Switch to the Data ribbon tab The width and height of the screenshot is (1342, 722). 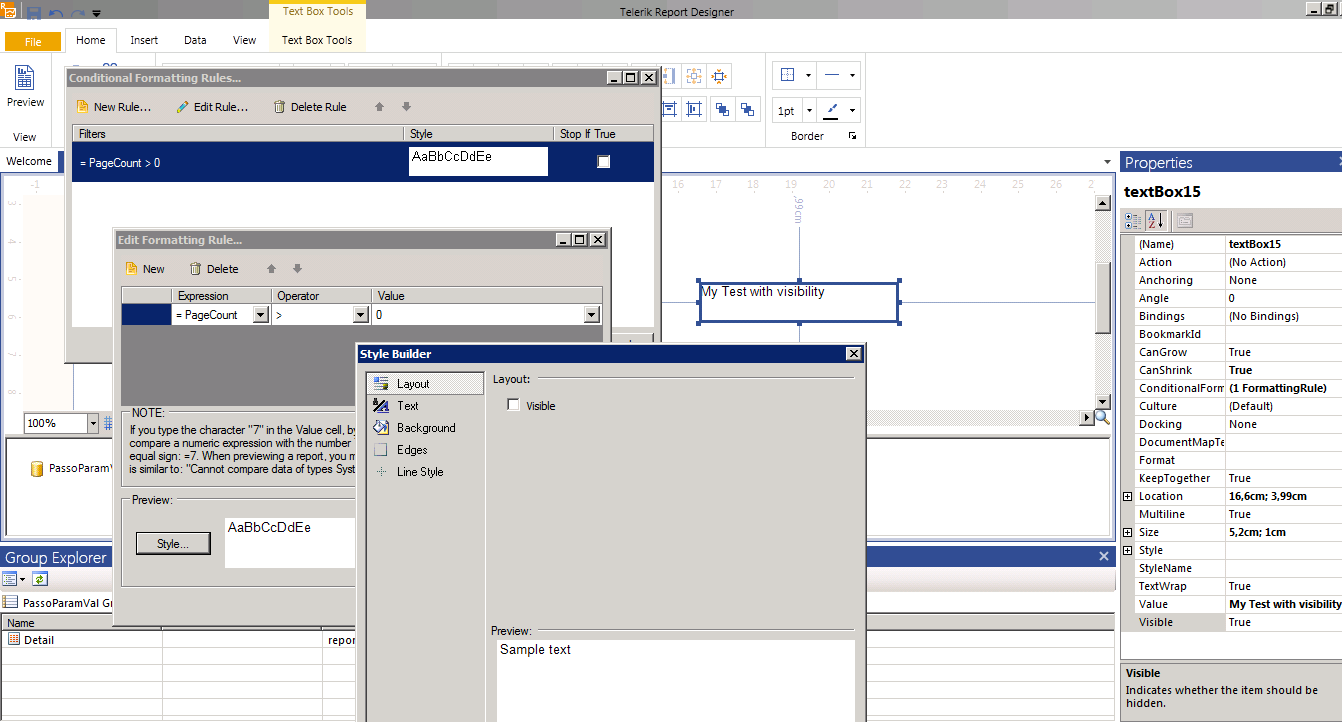click(195, 40)
